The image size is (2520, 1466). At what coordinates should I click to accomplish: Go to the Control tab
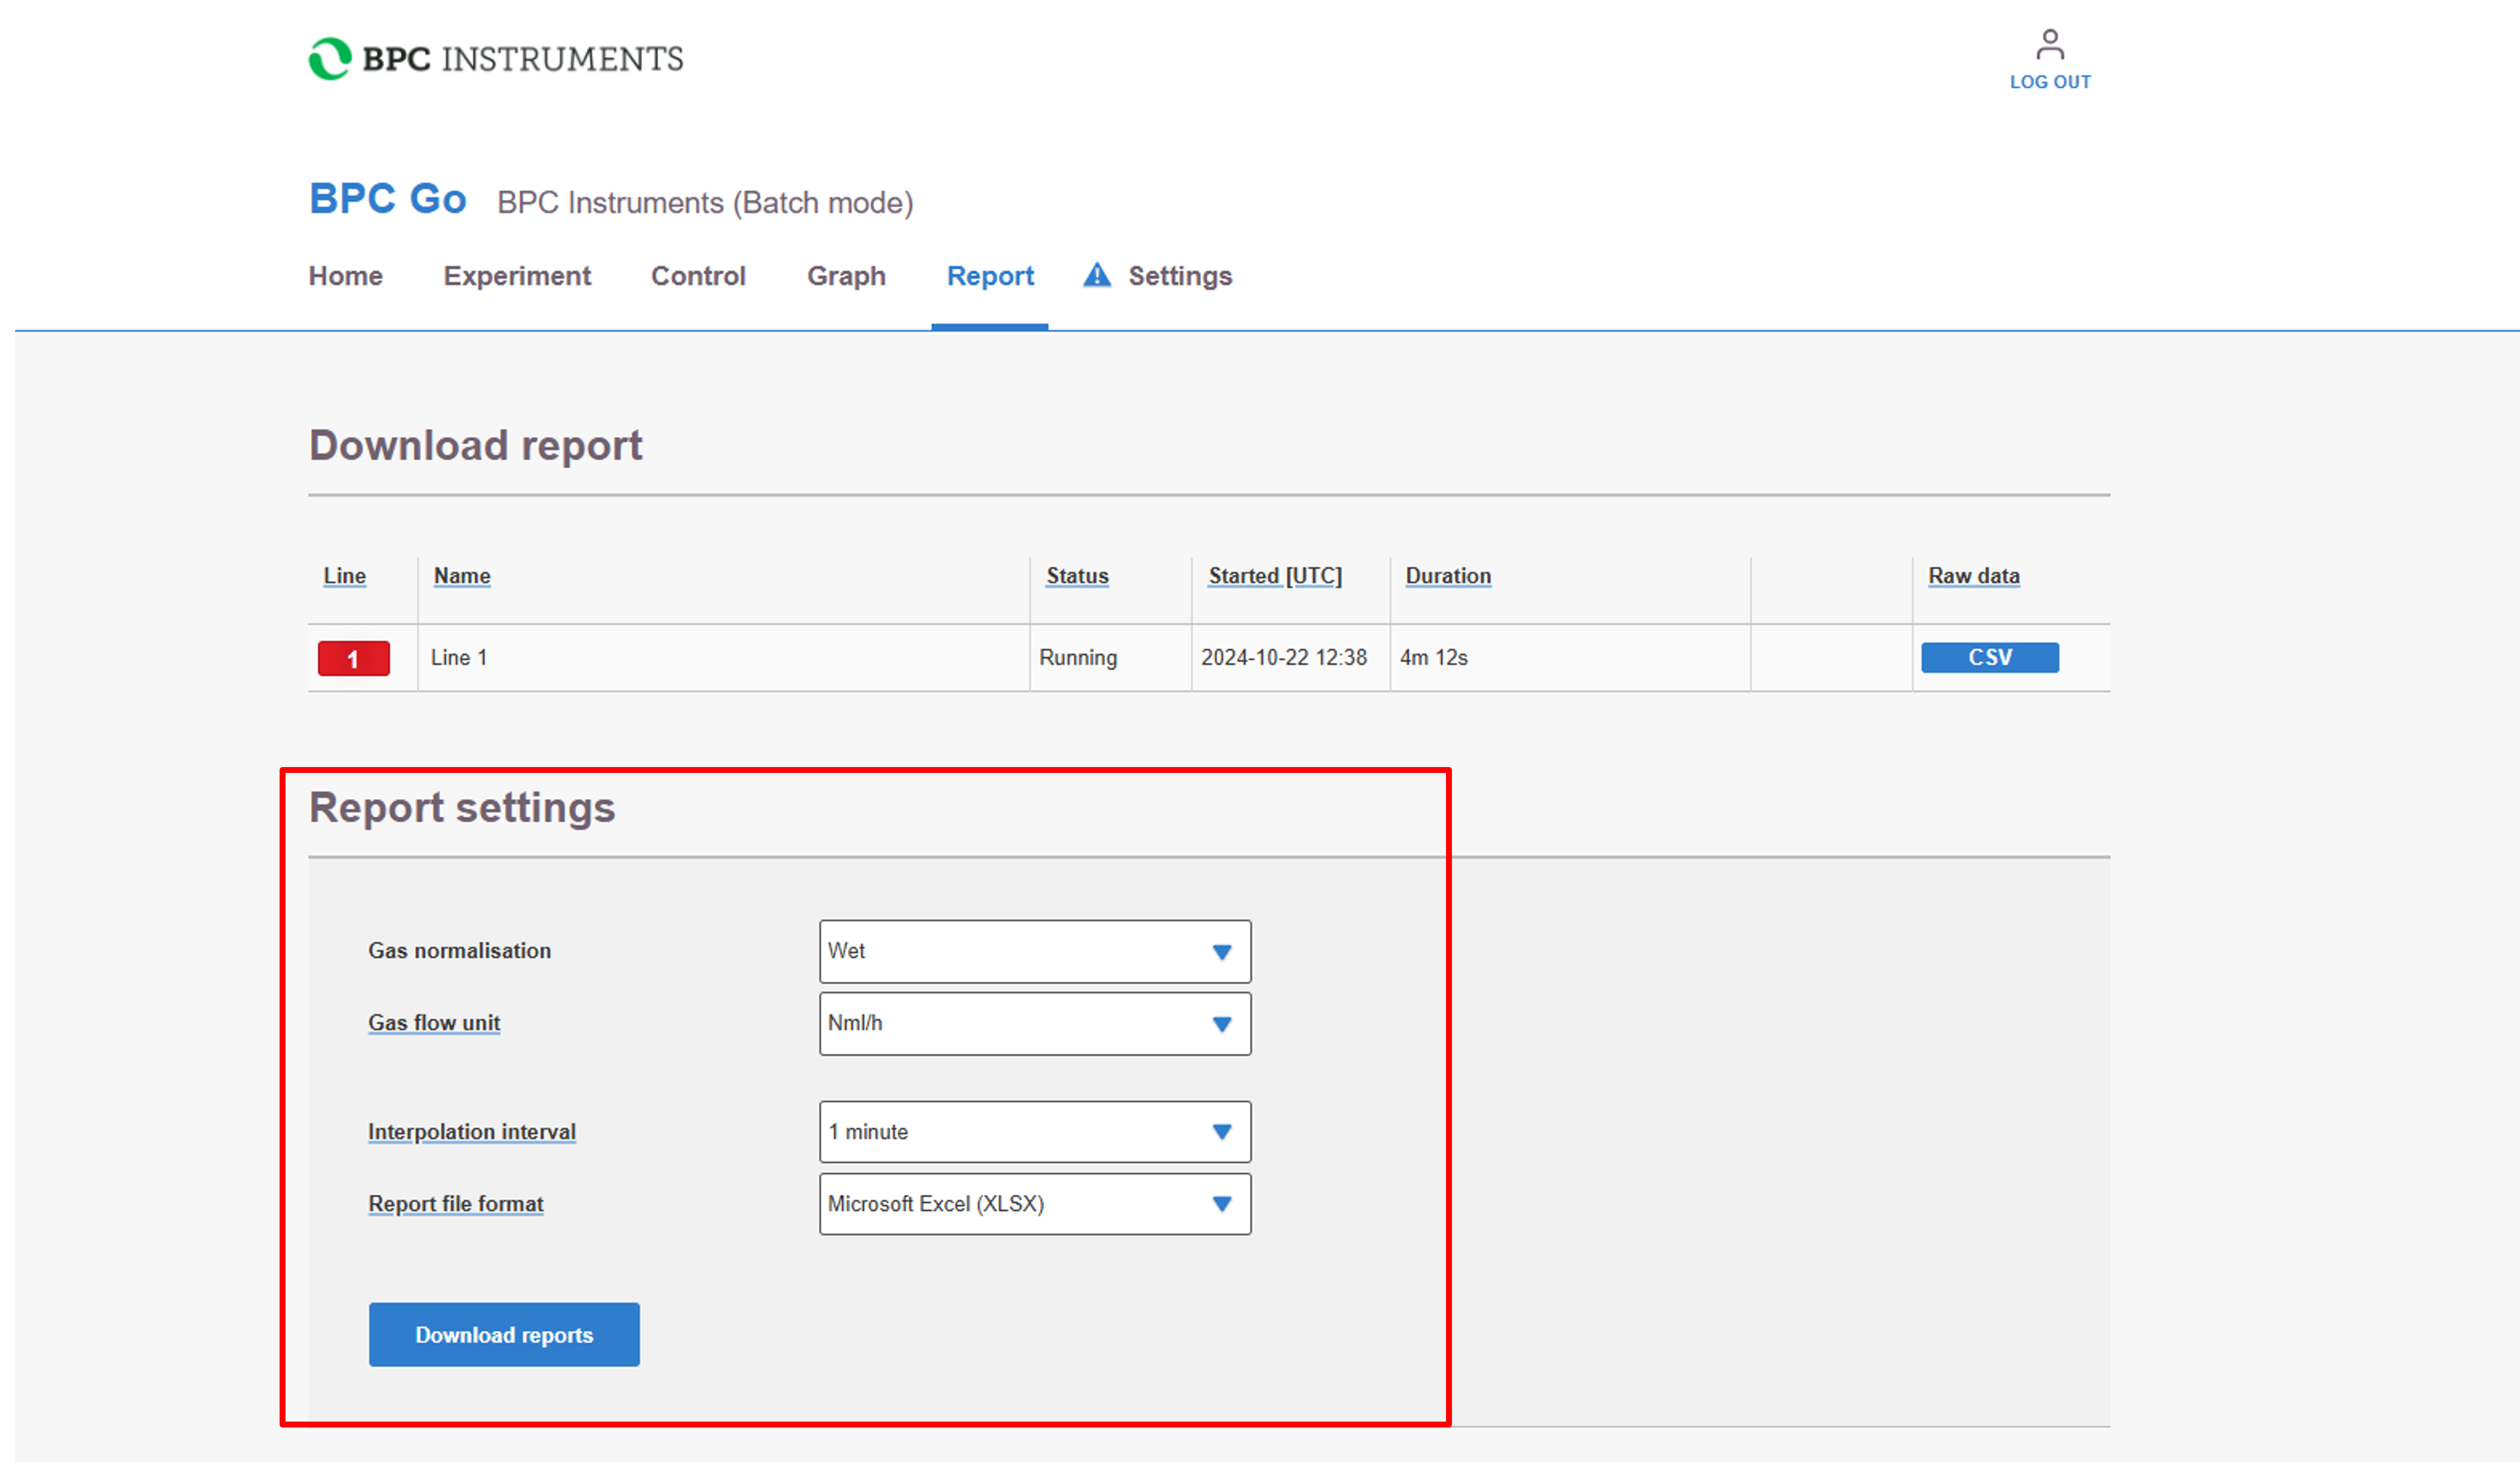pos(698,276)
